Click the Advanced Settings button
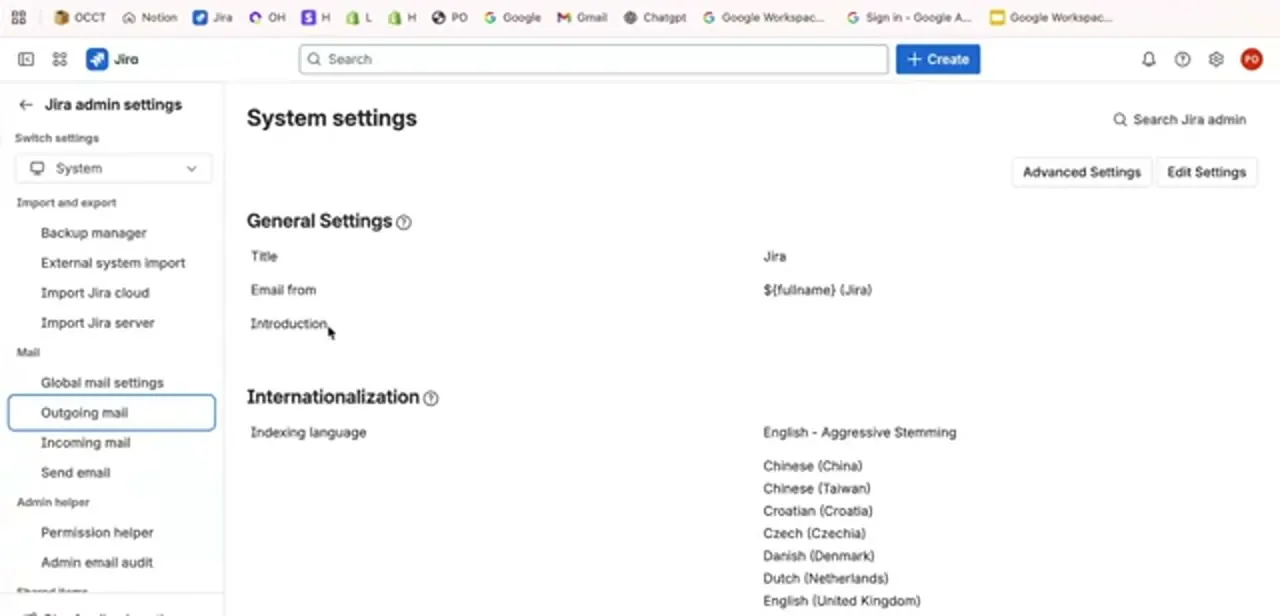This screenshot has width=1280, height=616. [1082, 172]
